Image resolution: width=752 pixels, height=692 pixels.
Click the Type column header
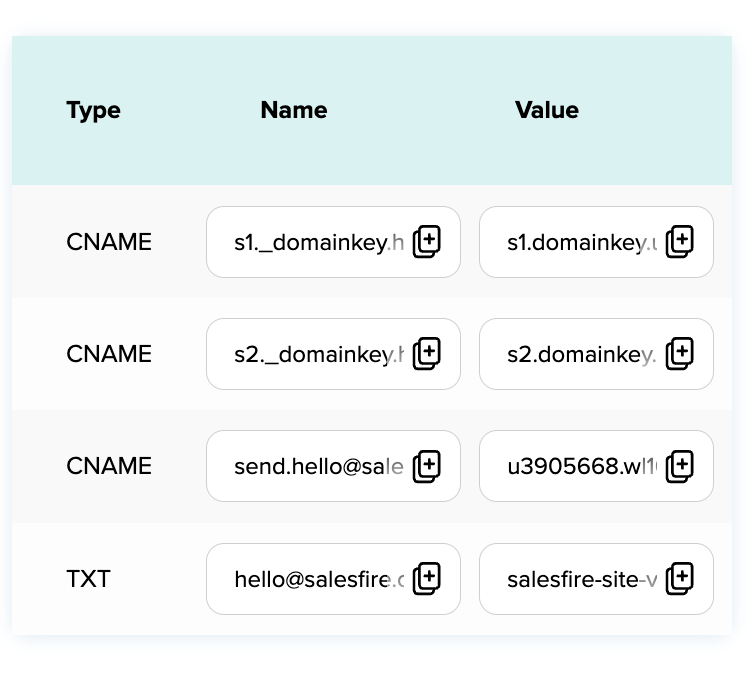click(94, 111)
